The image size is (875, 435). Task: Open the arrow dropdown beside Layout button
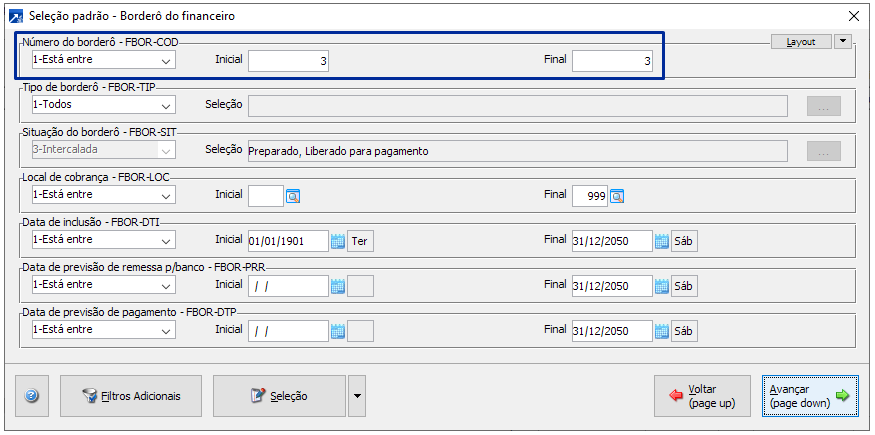(842, 42)
